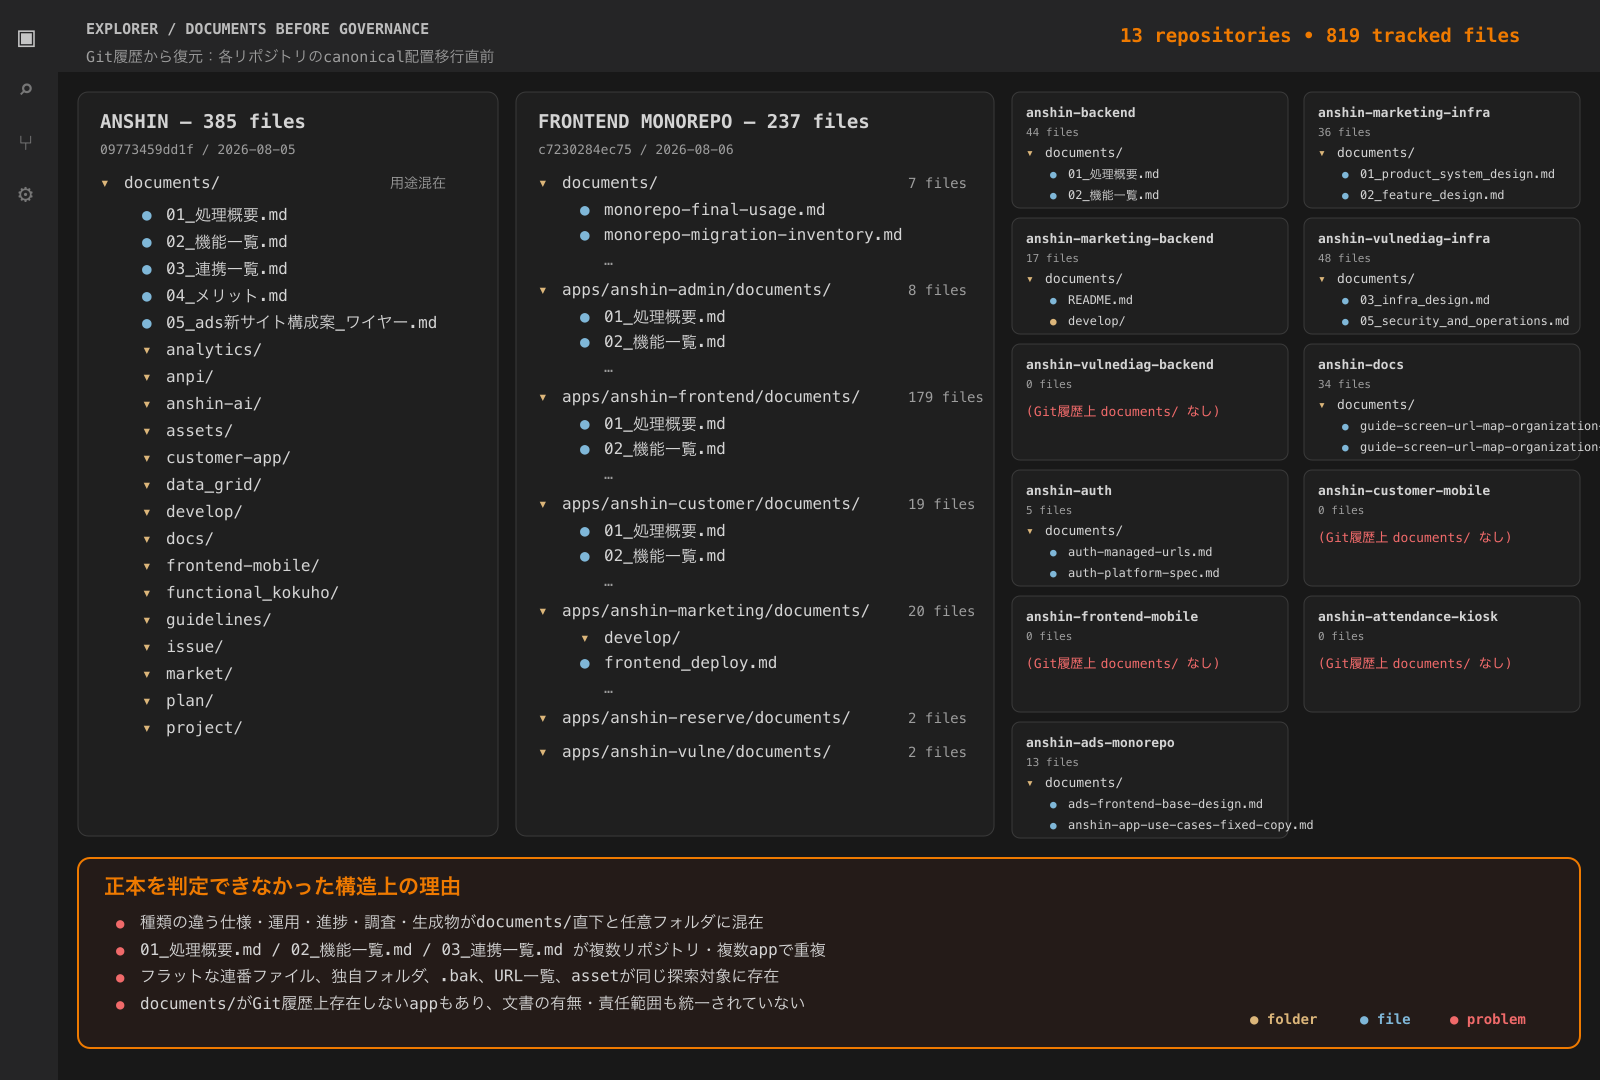Open auth-platform-spec.md file

[x=1143, y=573]
